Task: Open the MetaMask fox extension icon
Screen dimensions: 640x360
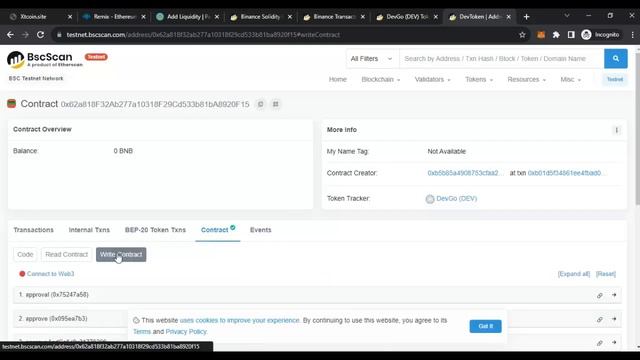Action: click(x=541, y=35)
